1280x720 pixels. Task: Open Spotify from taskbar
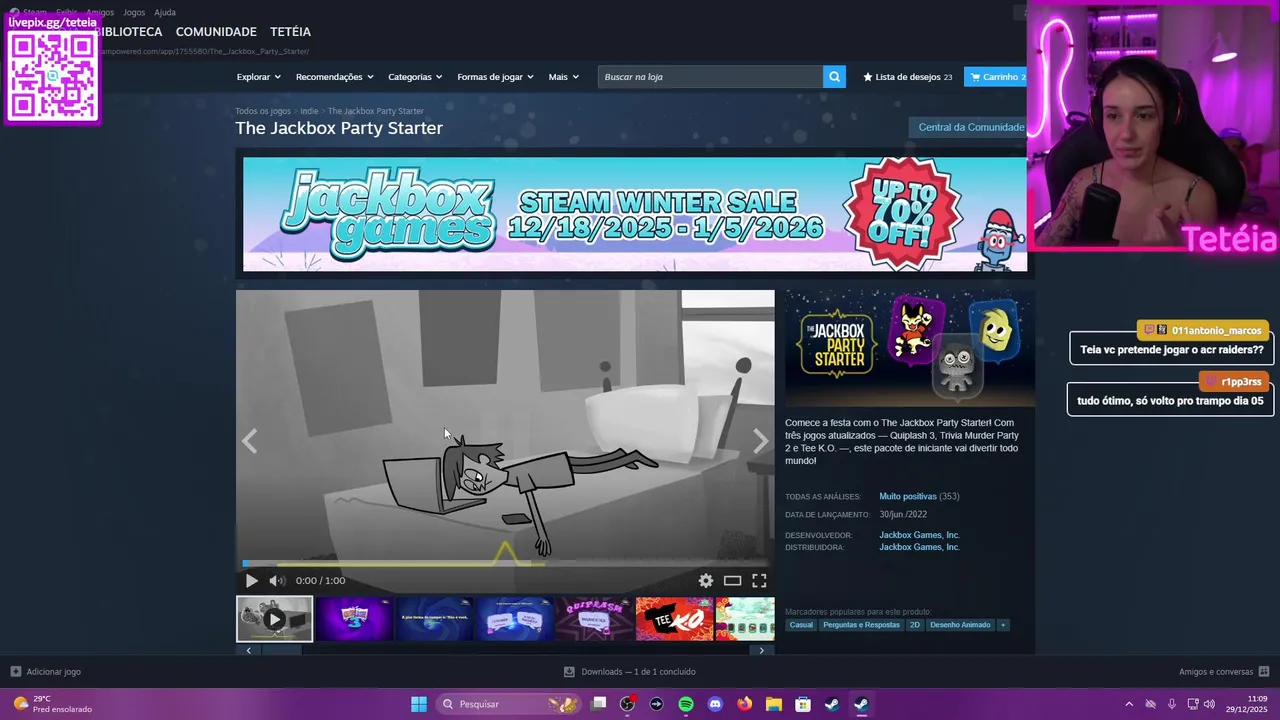686,704
